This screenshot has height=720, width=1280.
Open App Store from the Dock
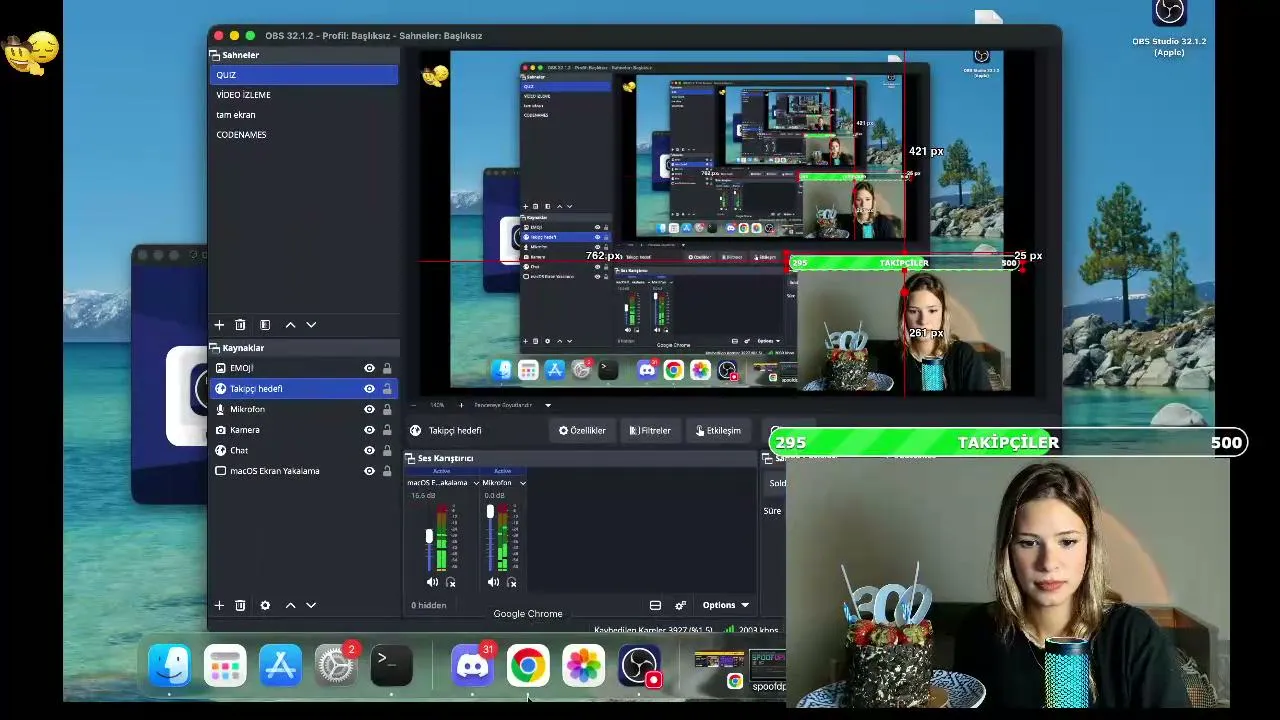click(x=280, y=666)
